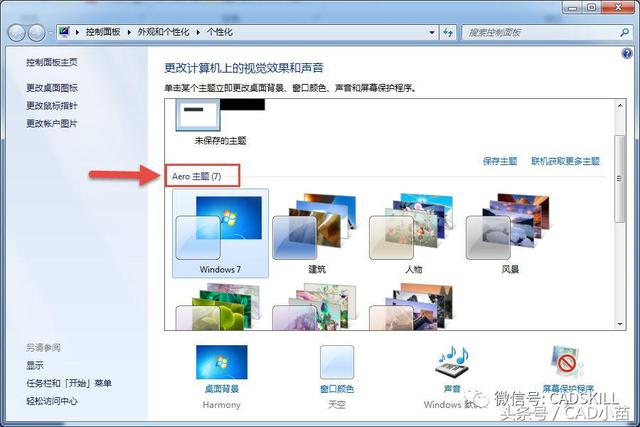Click the Back navigation arrow button
This screenshot has height=427, width=640.
[17, 33]
